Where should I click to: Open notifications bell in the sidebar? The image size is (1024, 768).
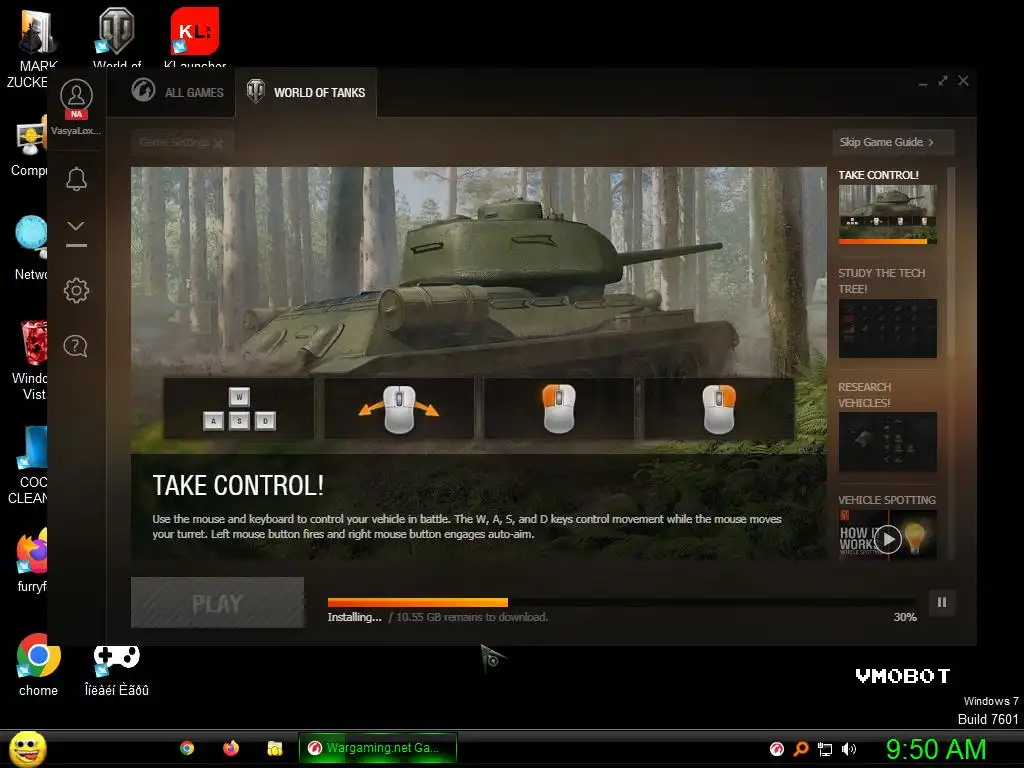[x=76, y=179]
